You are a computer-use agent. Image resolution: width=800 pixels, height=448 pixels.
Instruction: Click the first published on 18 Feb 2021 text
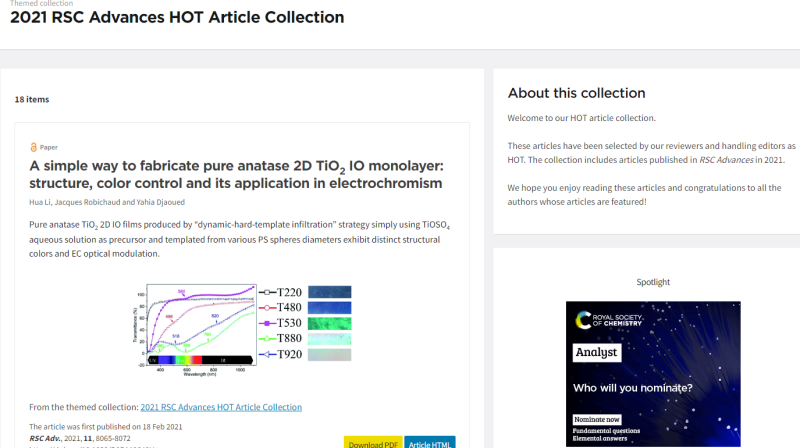click(106, 427)
